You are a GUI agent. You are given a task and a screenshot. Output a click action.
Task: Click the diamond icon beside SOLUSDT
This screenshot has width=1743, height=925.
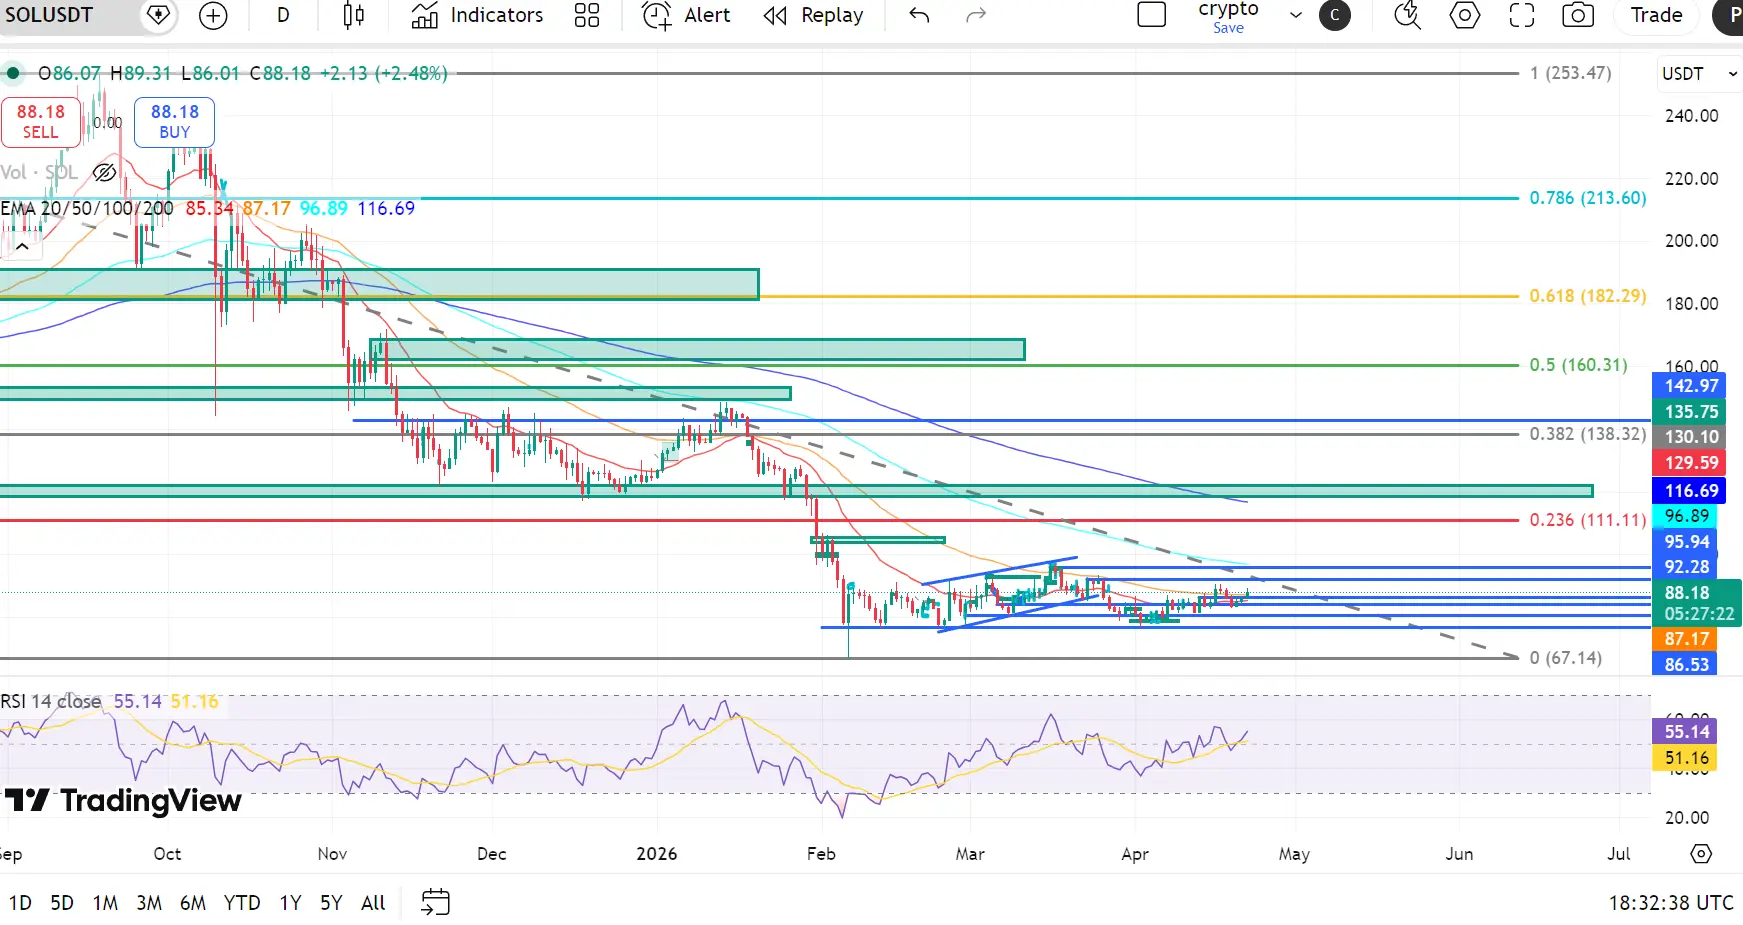pyautogui.click(x=158, y=15)
